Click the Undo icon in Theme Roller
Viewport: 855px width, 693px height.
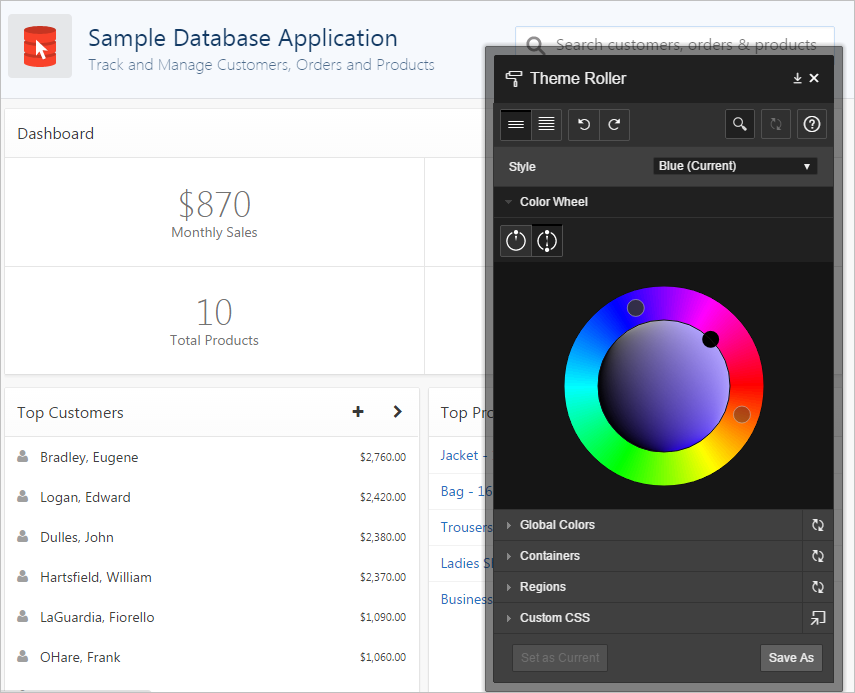tap(584, 125)
